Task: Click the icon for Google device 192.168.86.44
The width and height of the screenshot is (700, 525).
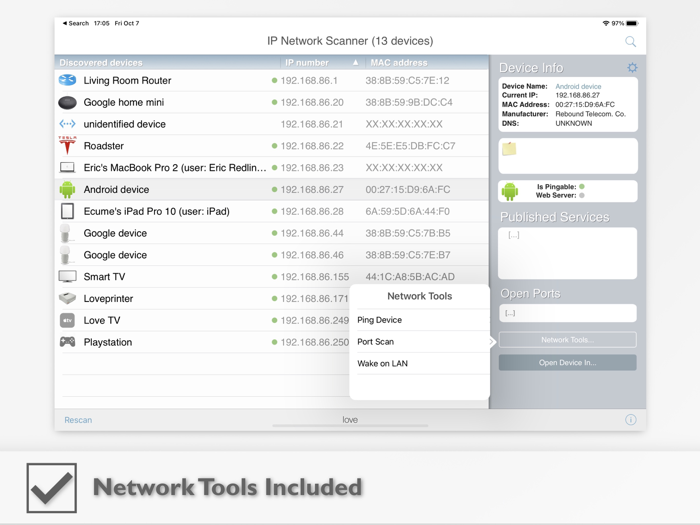Action: coord(66,233)
